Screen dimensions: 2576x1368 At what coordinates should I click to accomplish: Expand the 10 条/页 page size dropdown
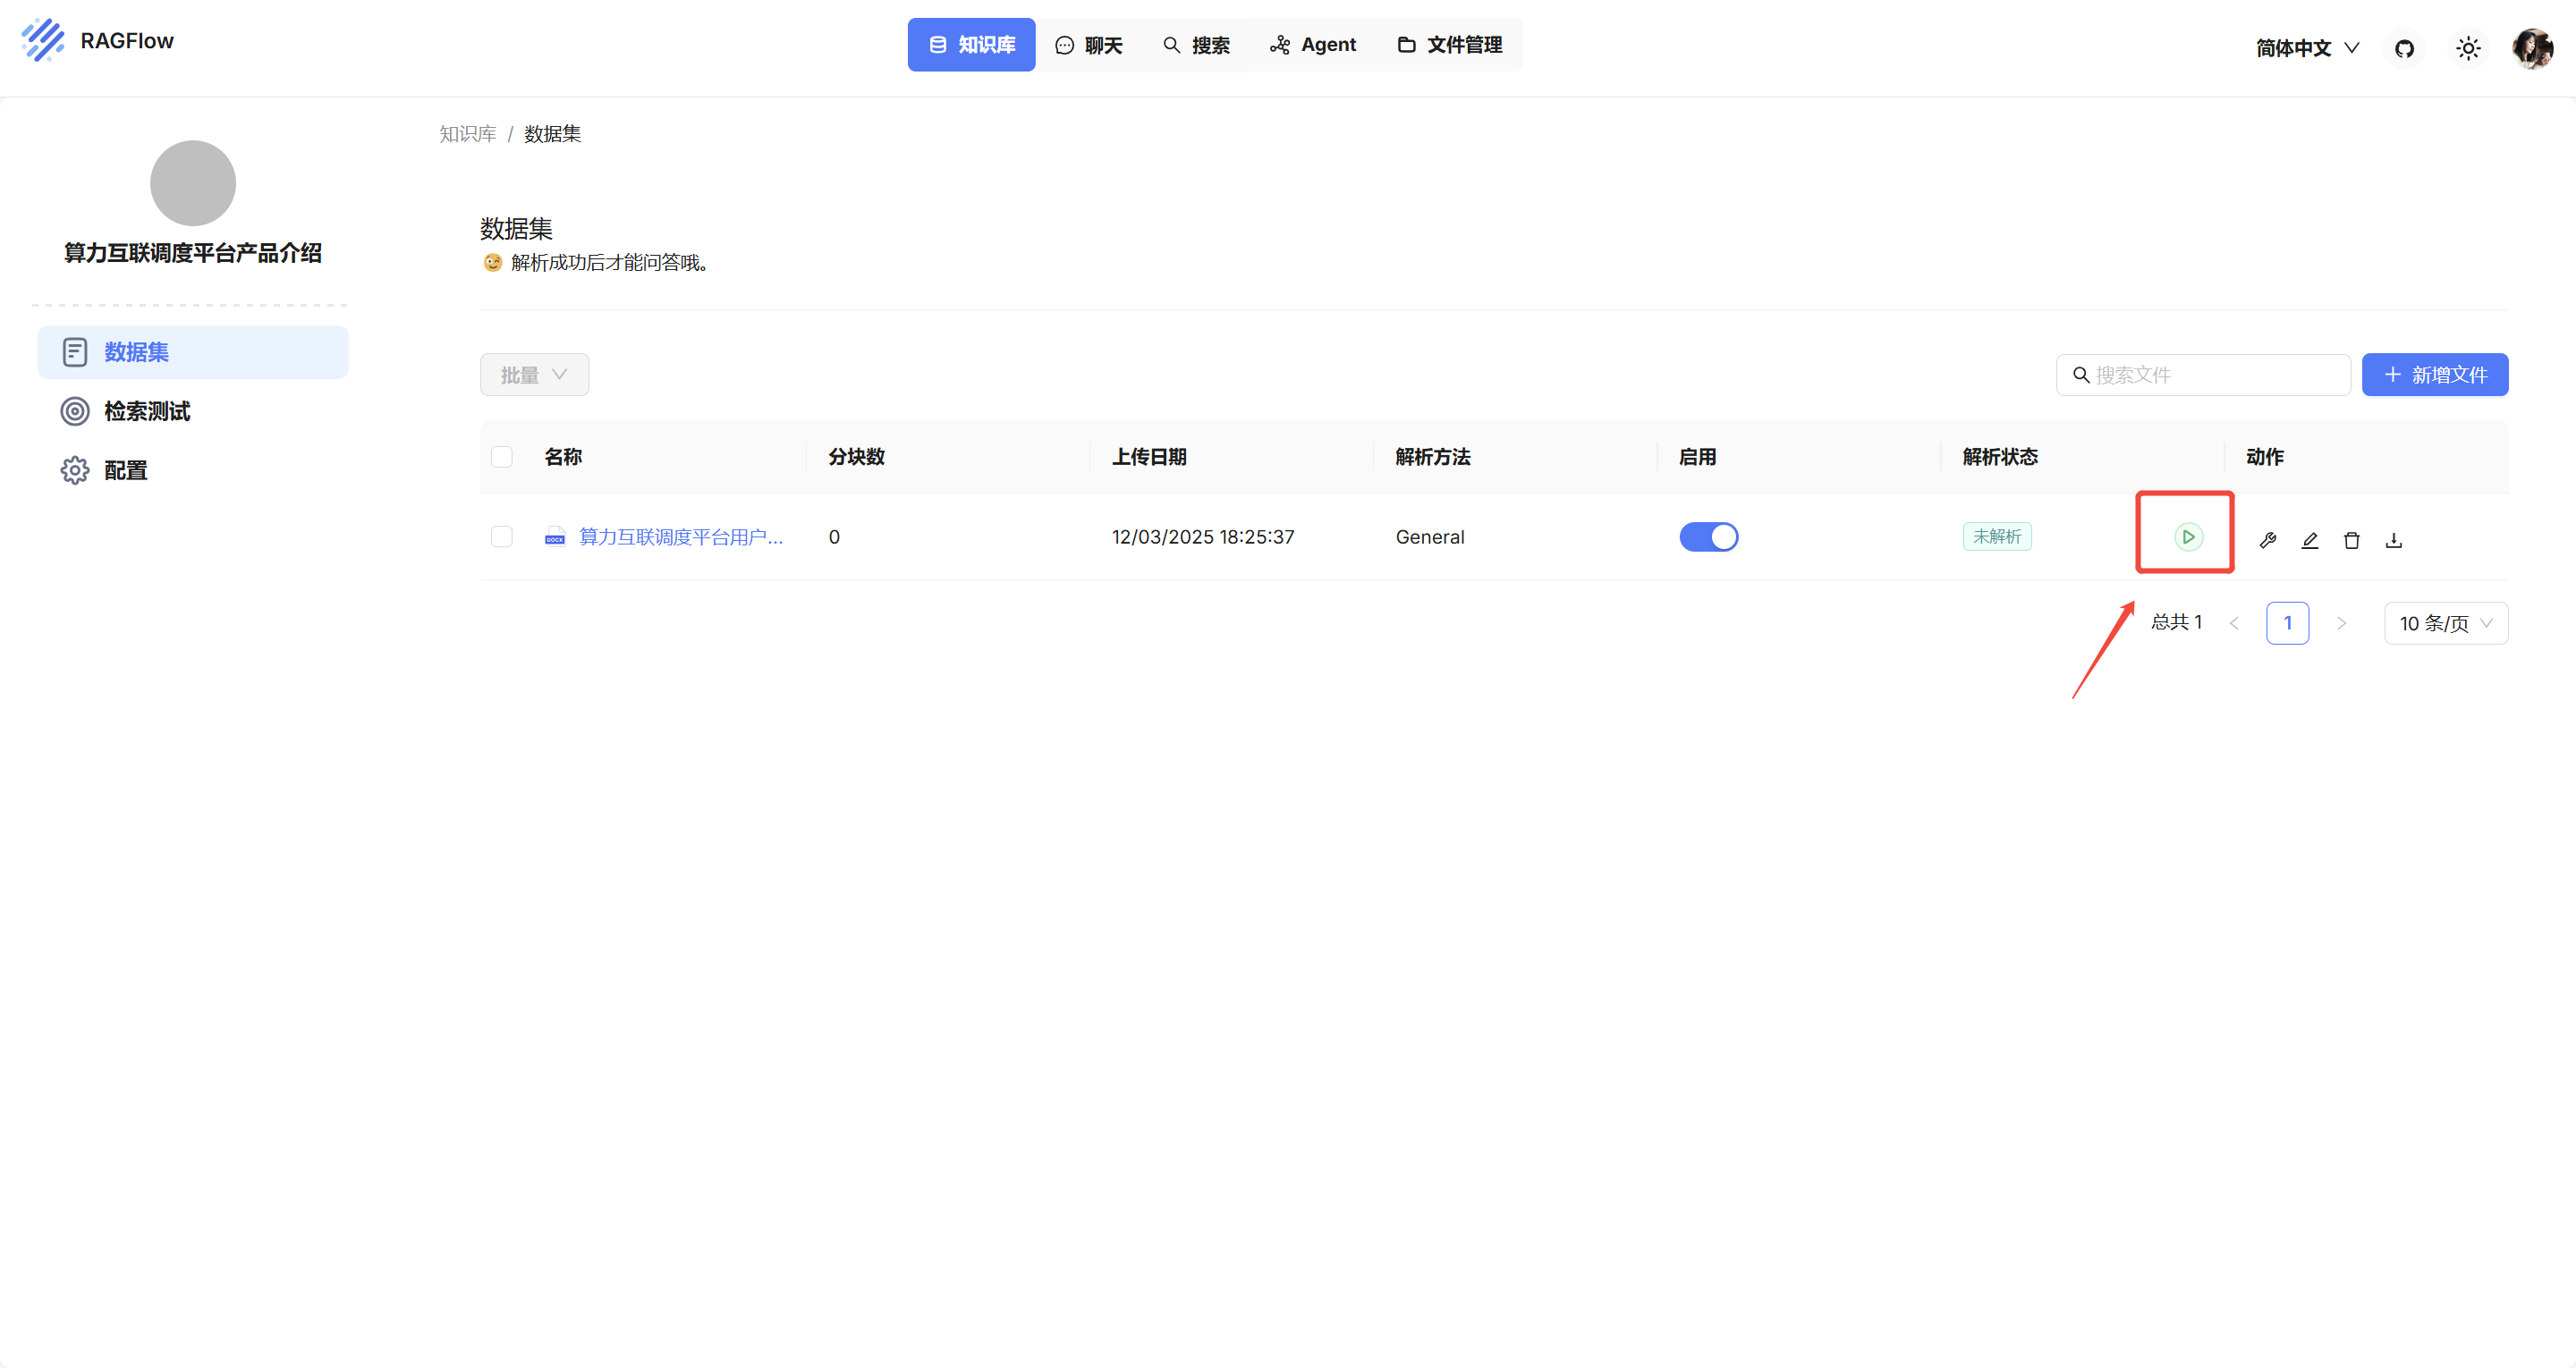(2445, 623)
